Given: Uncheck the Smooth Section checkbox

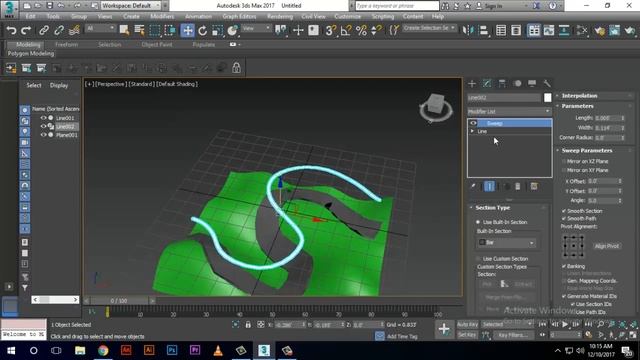Looking at the screenshot, I should click(564, 211).
